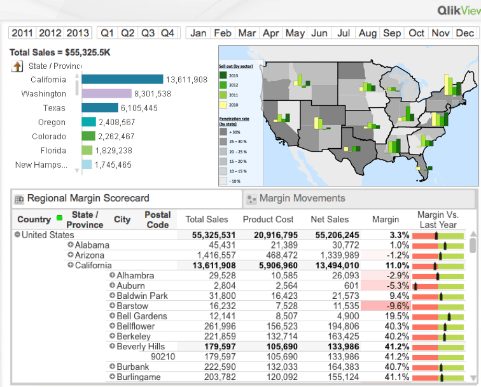Select postal code 90210 row

163,356
